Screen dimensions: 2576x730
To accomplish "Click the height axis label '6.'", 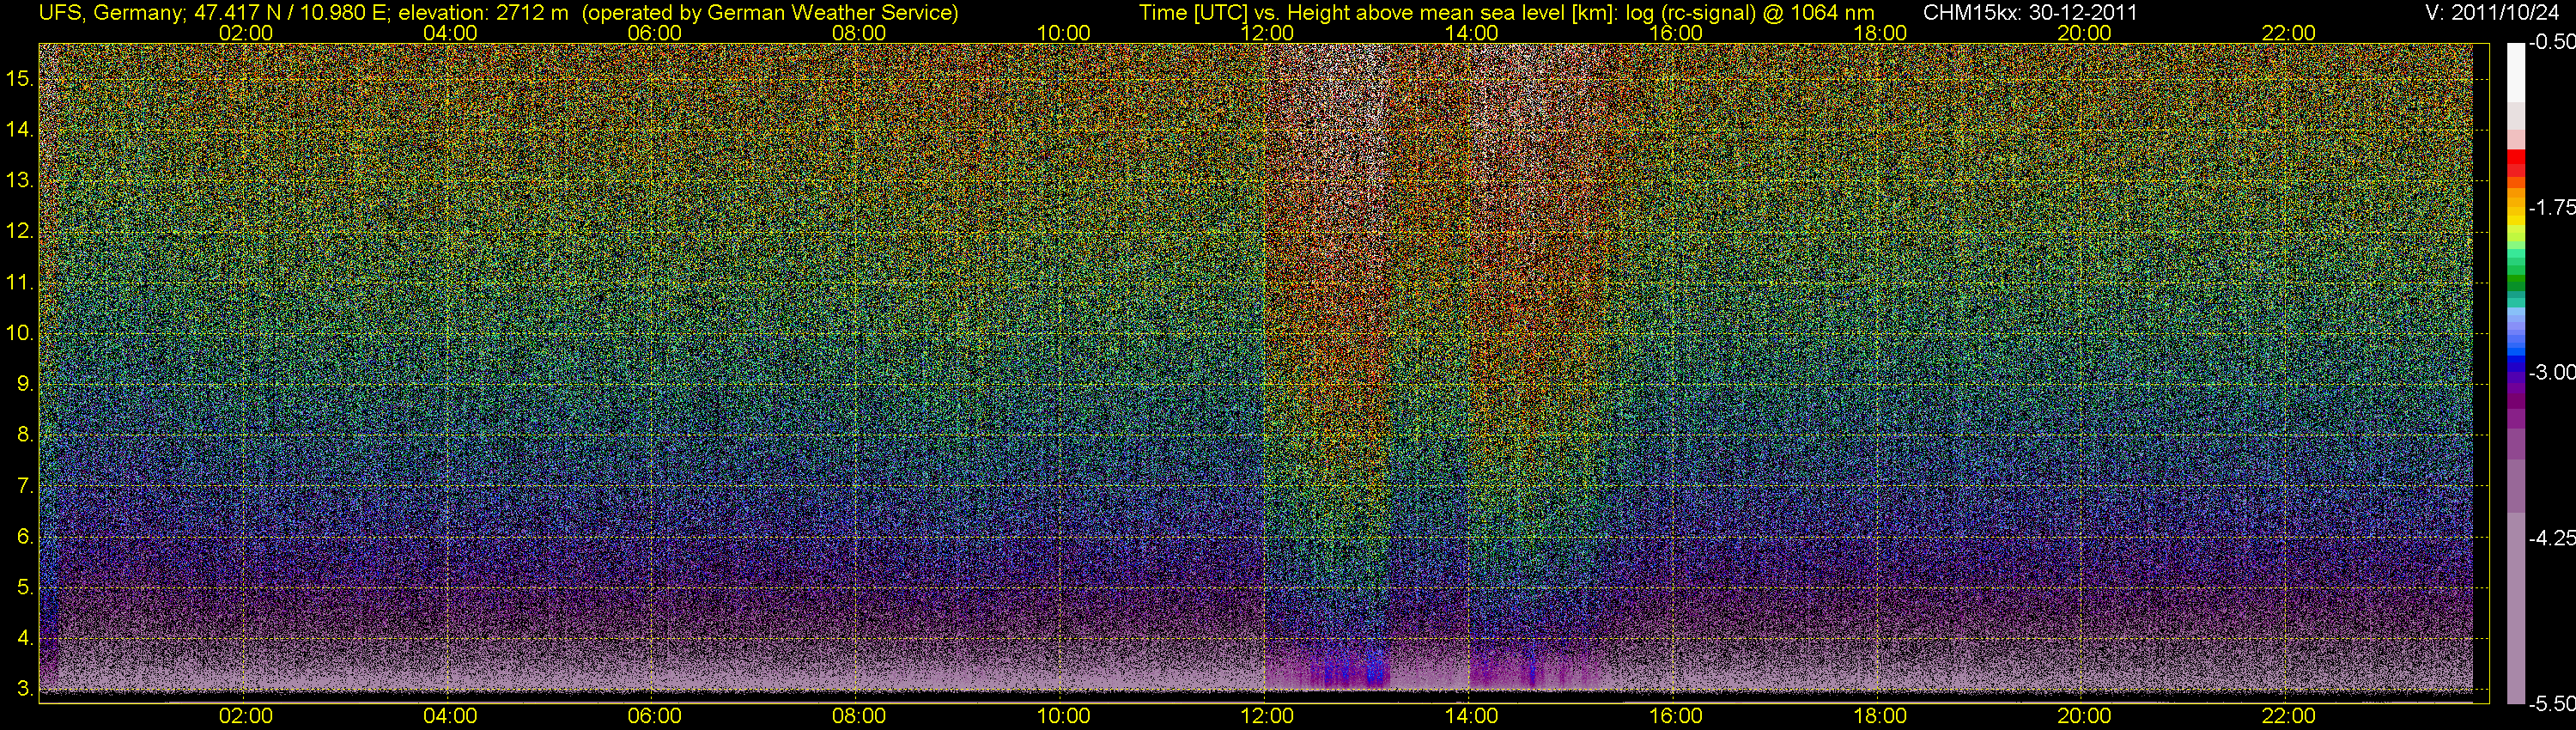I will 25,537.
